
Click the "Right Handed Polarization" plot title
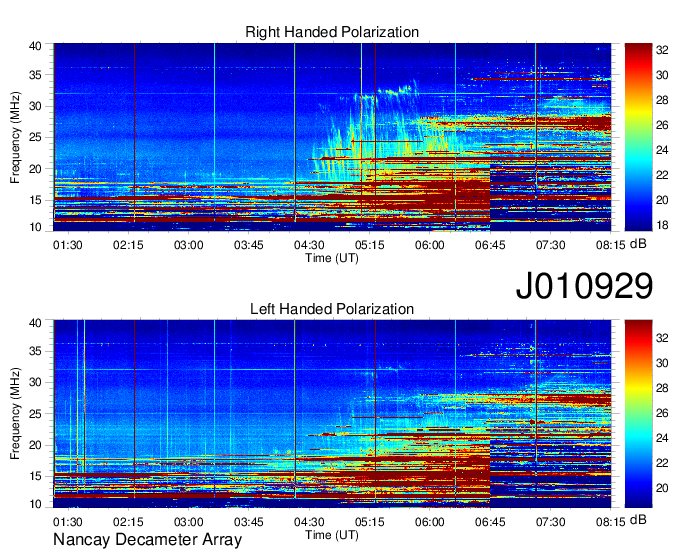tap(332, 32)
